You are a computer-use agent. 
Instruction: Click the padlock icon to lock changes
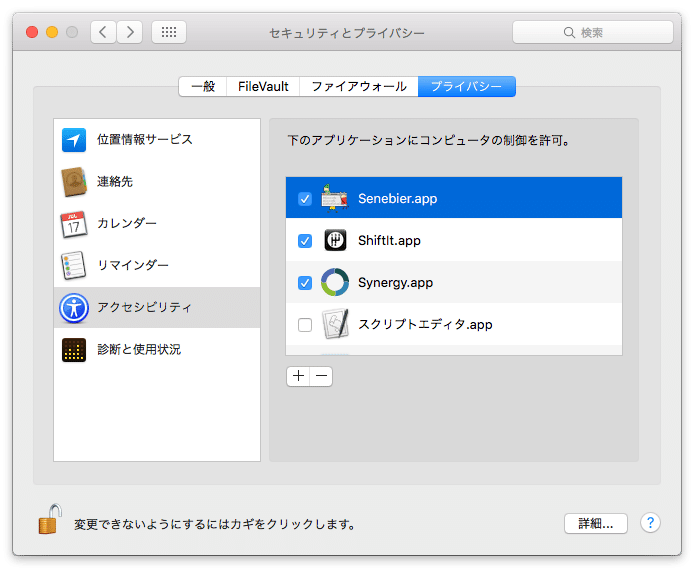point(50,519)
